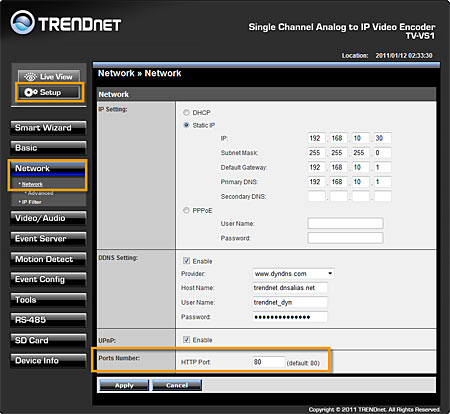Click the HTTP Port input field
Screen dimensions: 450x414
[x=269, y=362]
